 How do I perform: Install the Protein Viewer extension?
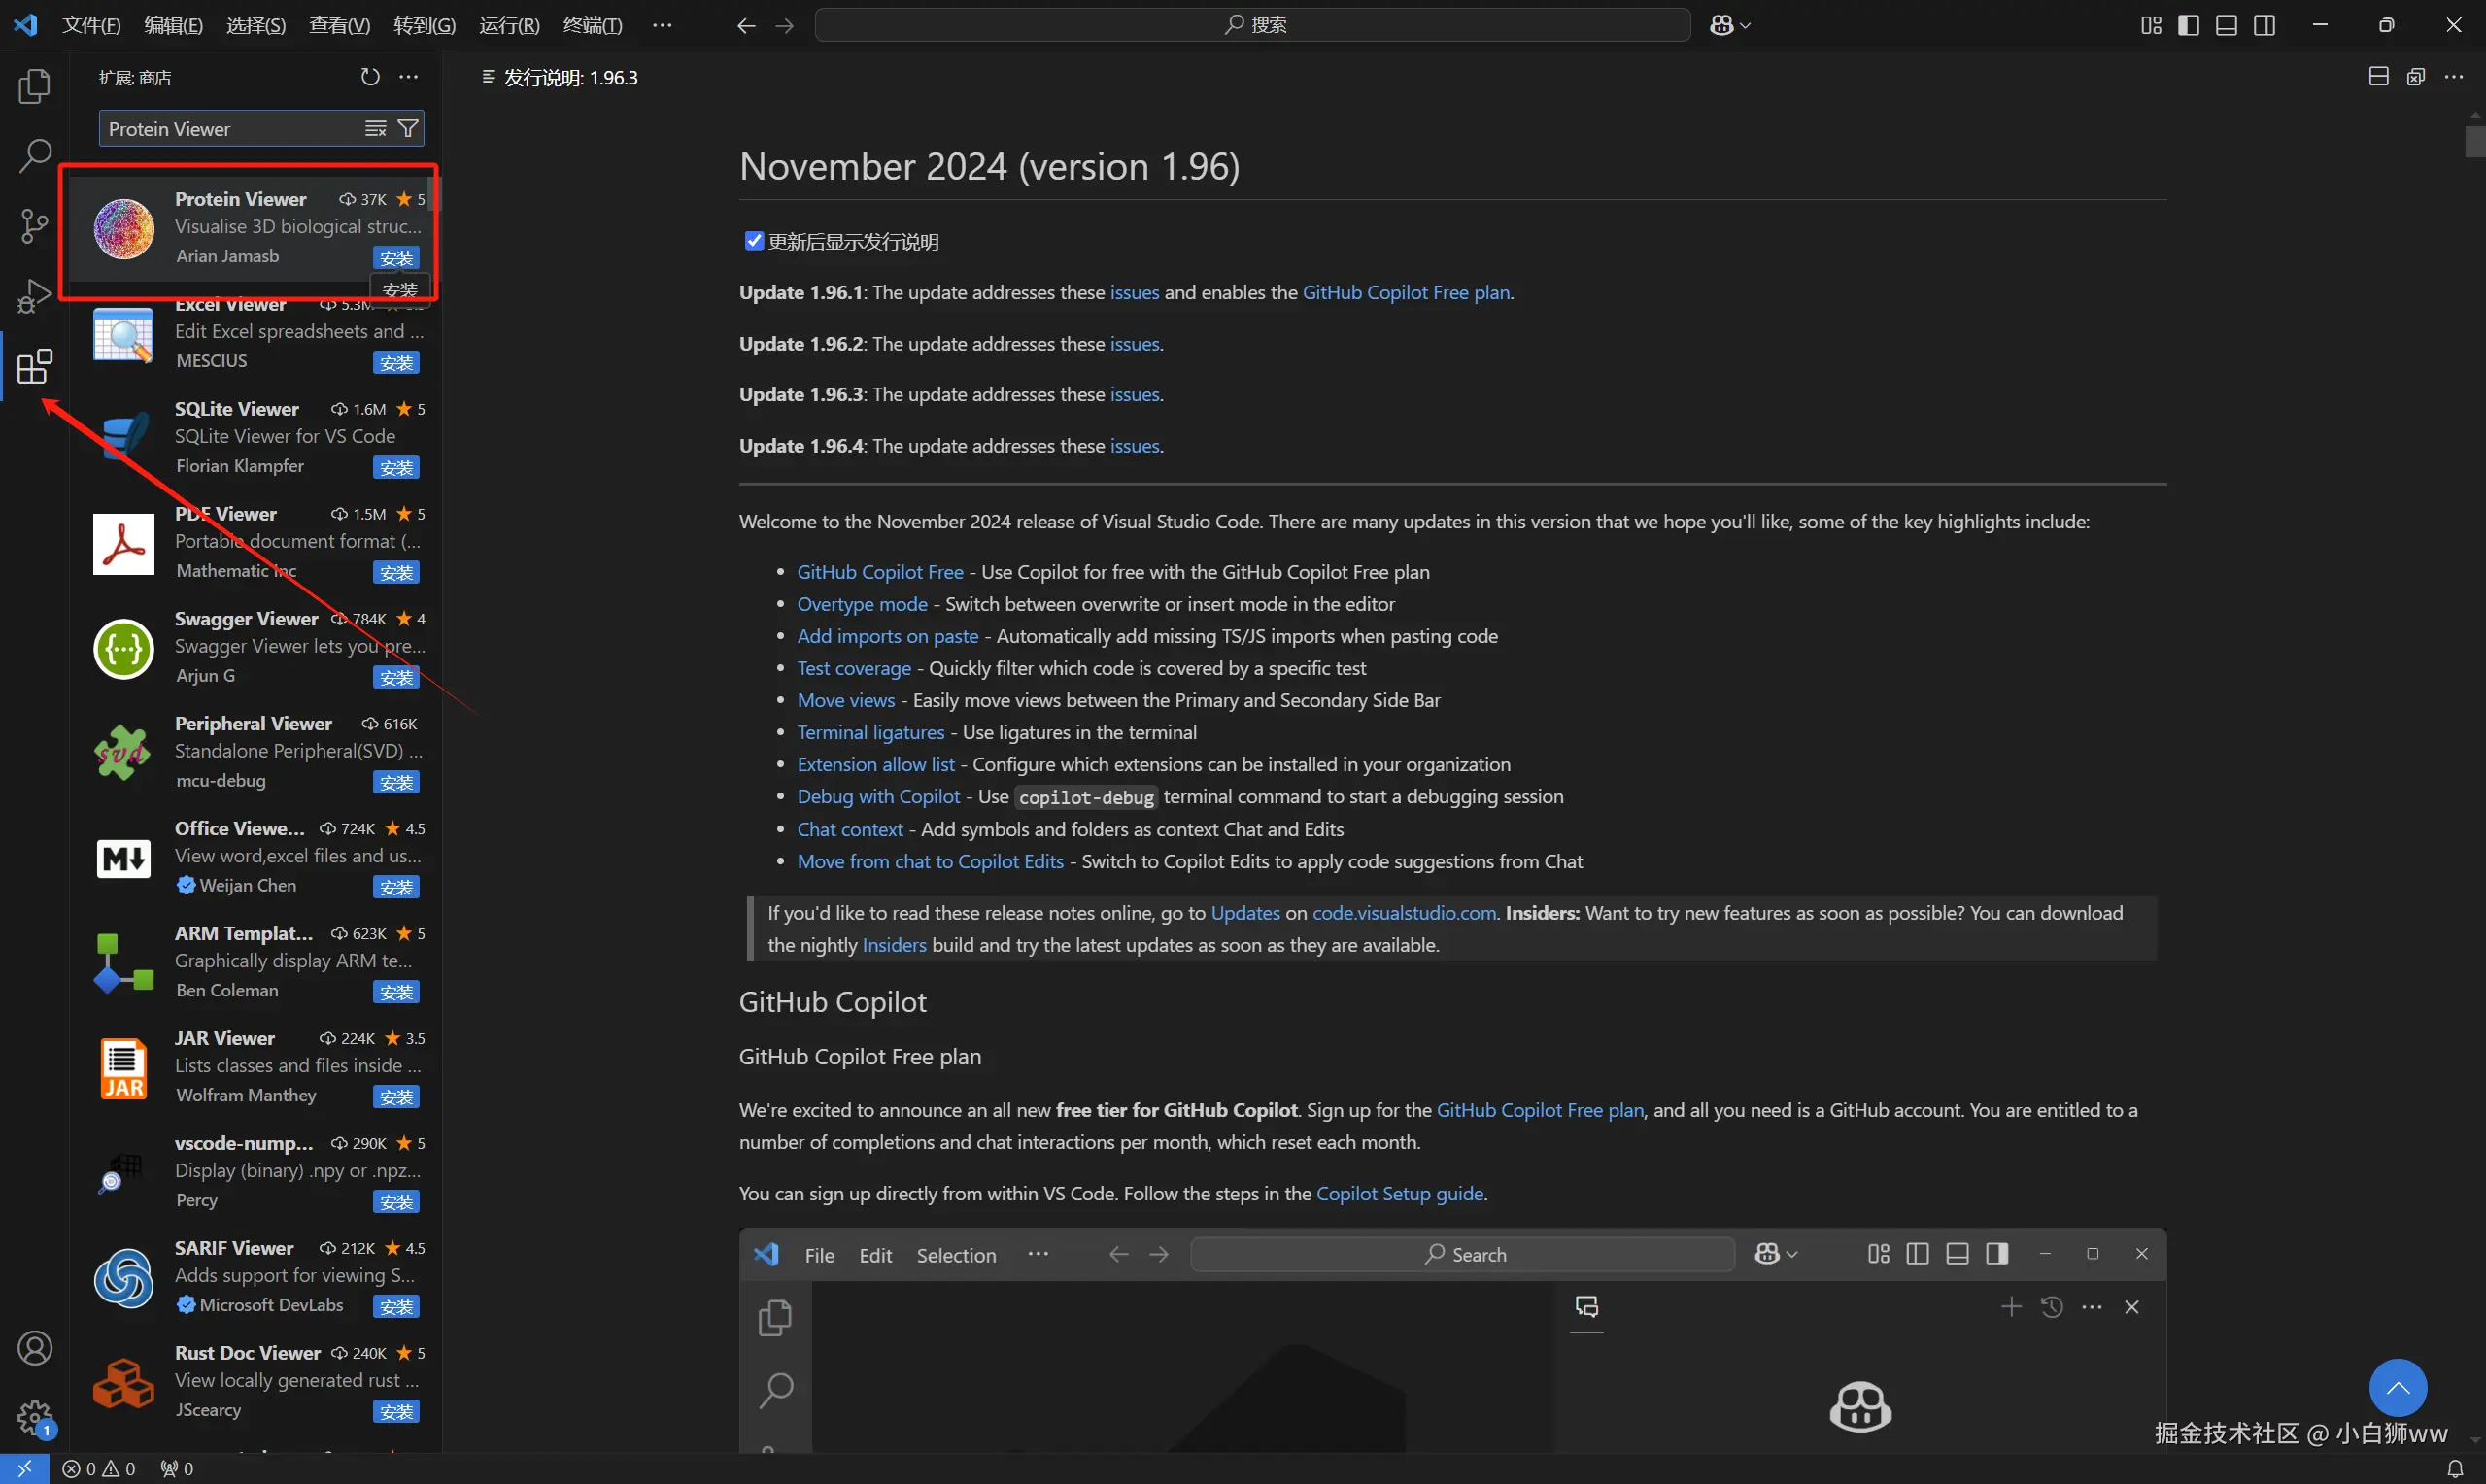(396, 257)
